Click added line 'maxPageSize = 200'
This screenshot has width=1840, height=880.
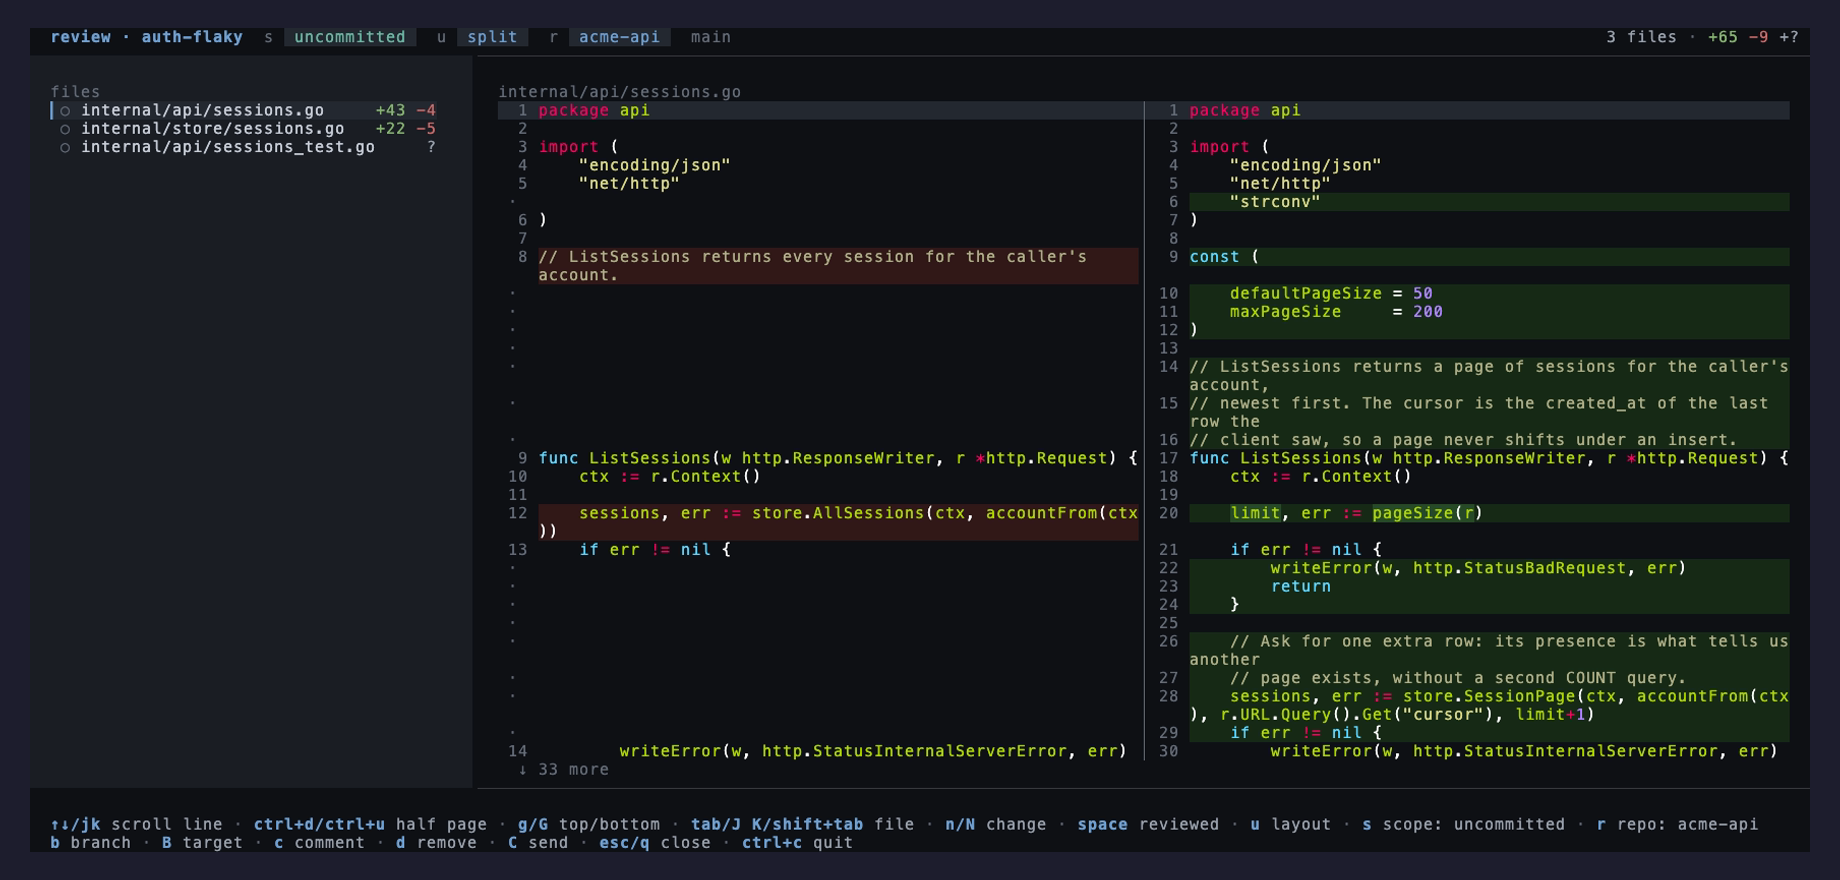point(1489,312)
